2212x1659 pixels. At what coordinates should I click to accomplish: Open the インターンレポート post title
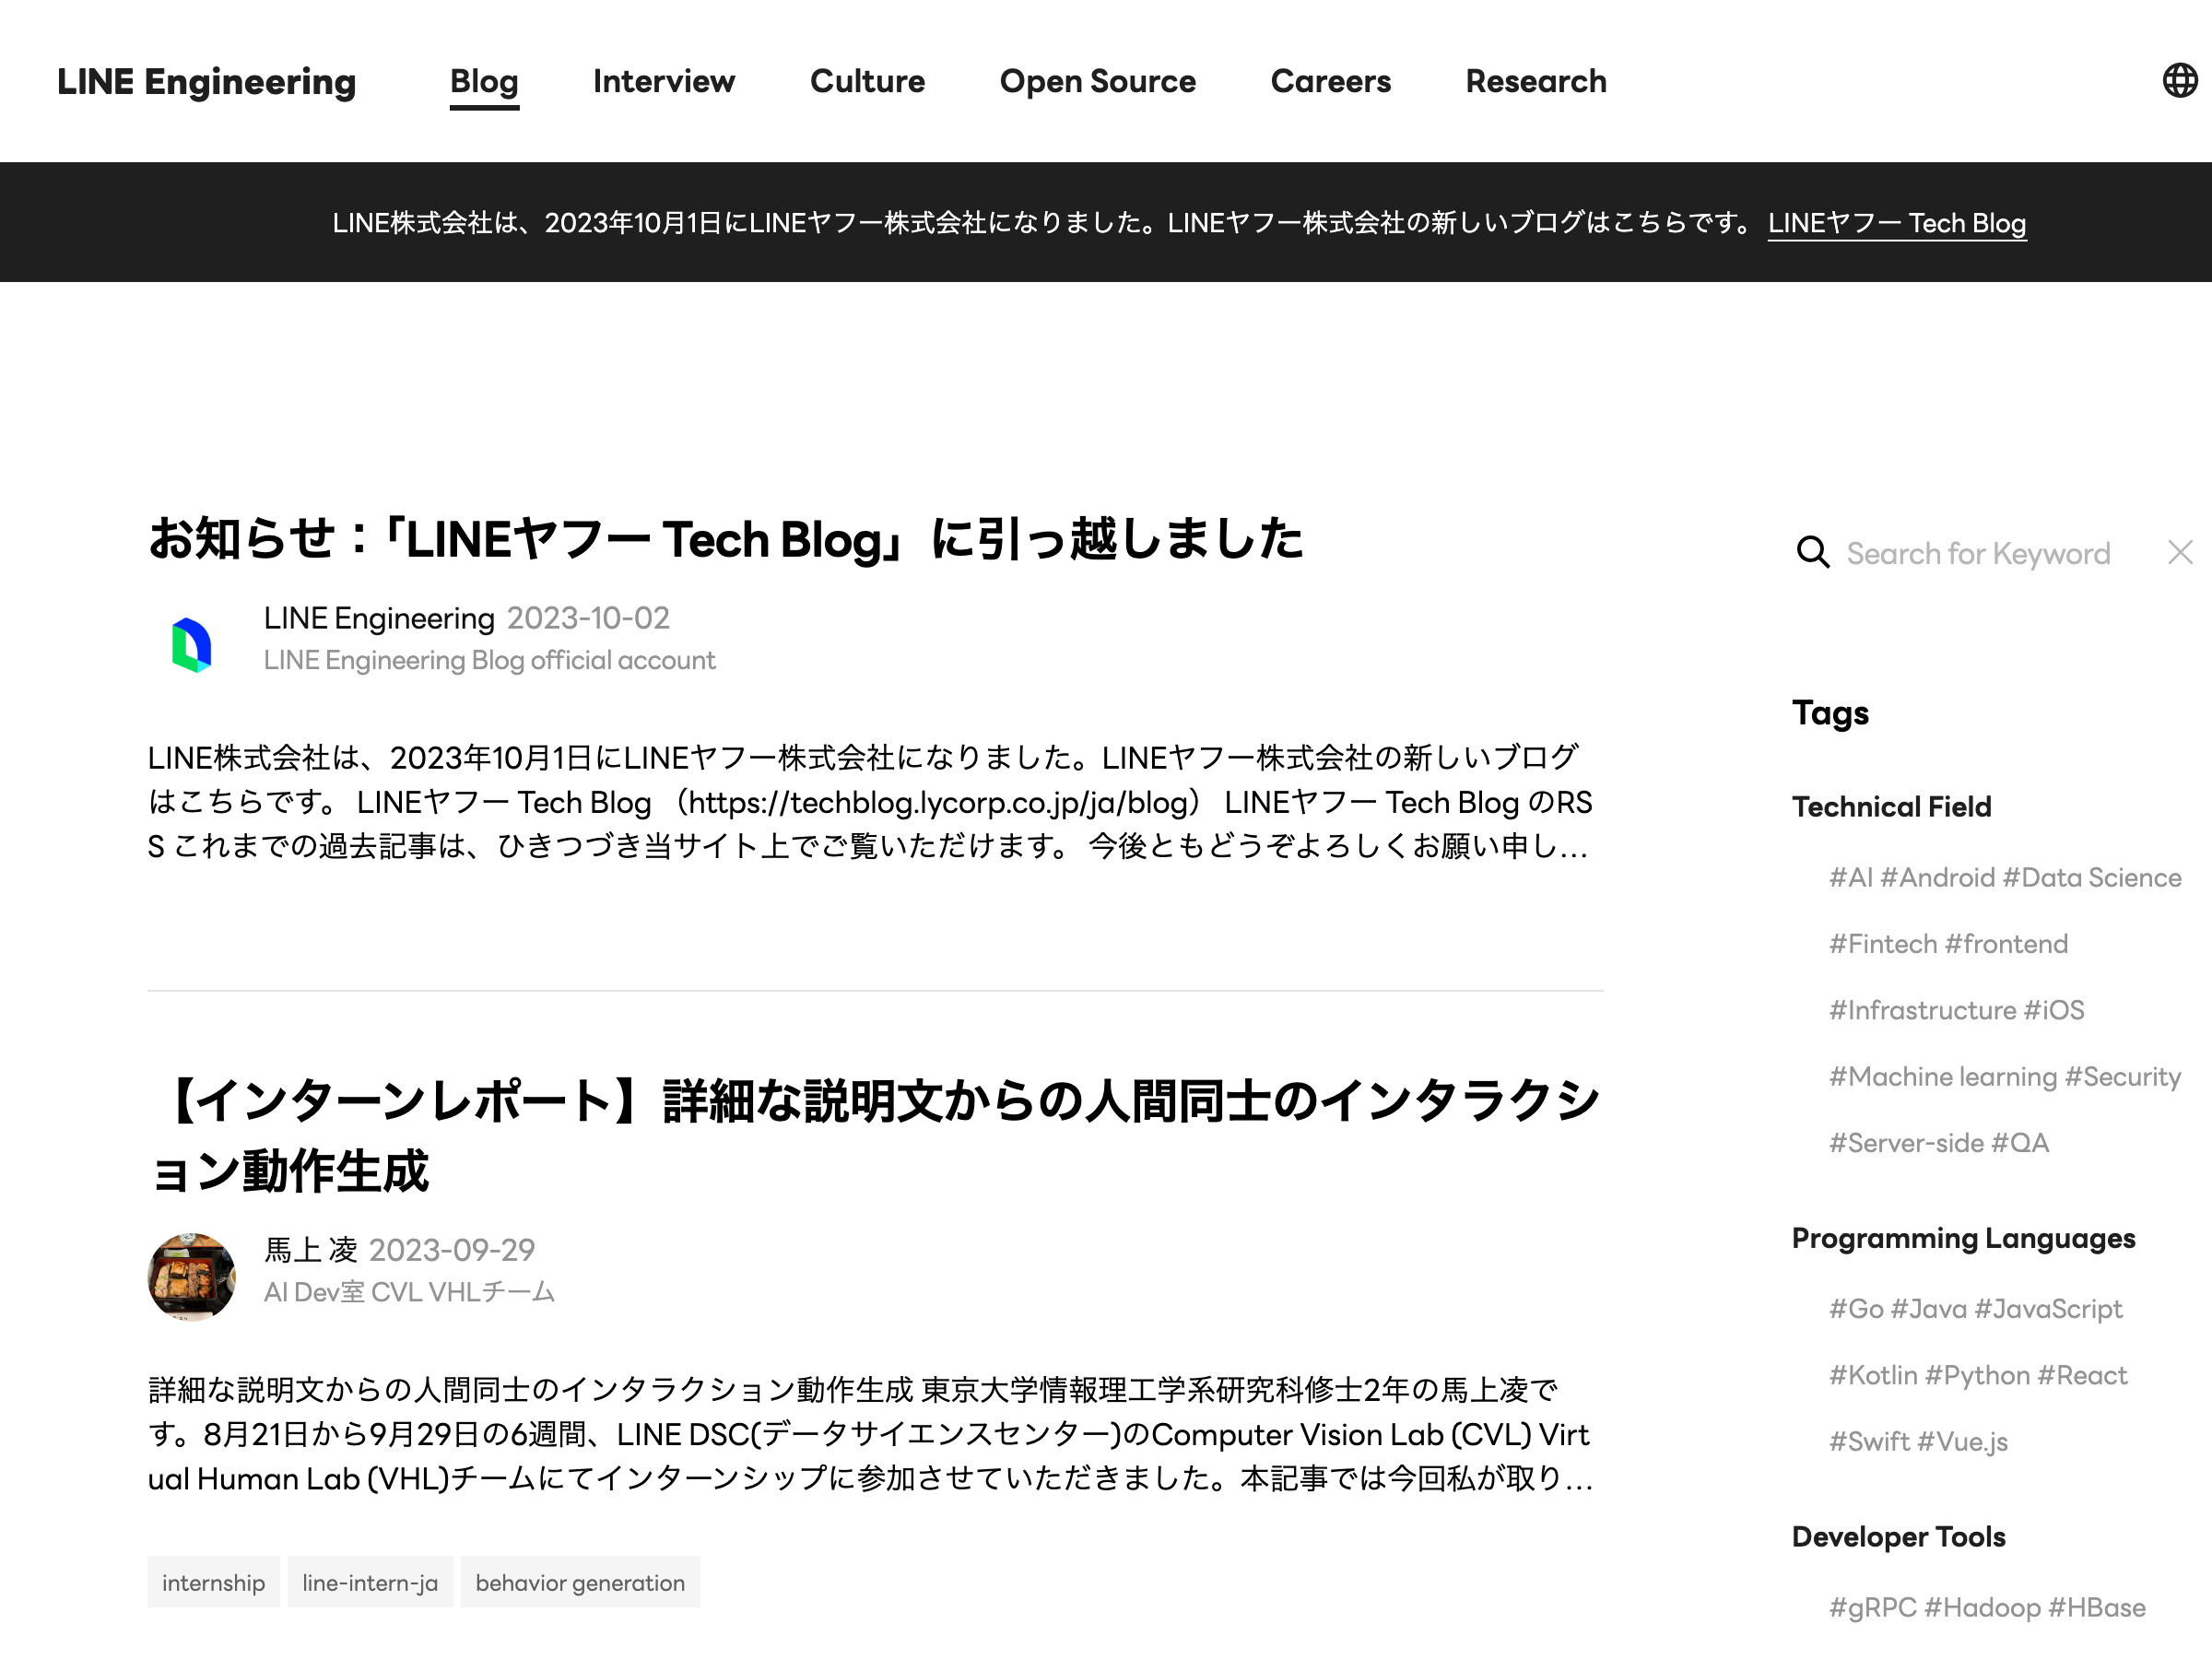(875, 1135)
